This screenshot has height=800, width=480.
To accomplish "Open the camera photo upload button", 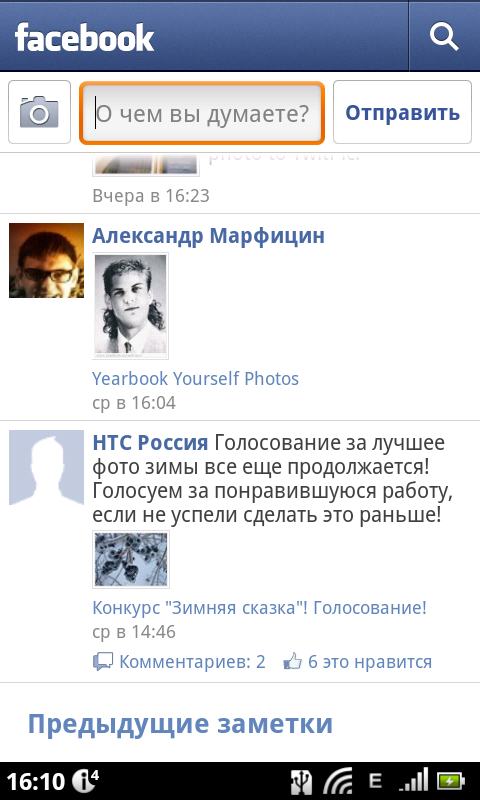I will click(39, 112).
